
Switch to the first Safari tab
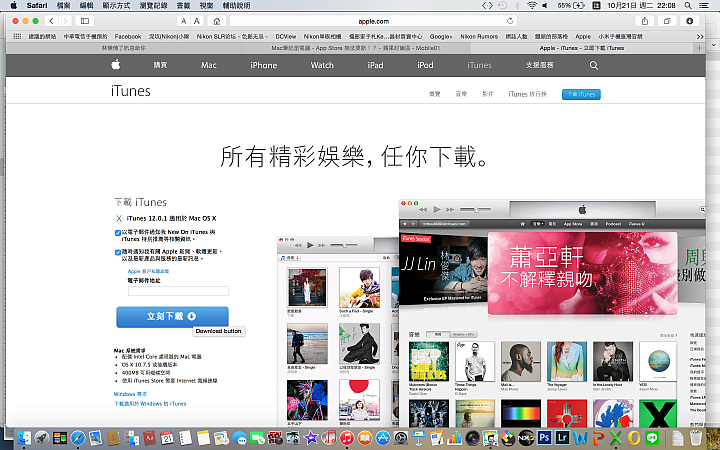[124, 48]
